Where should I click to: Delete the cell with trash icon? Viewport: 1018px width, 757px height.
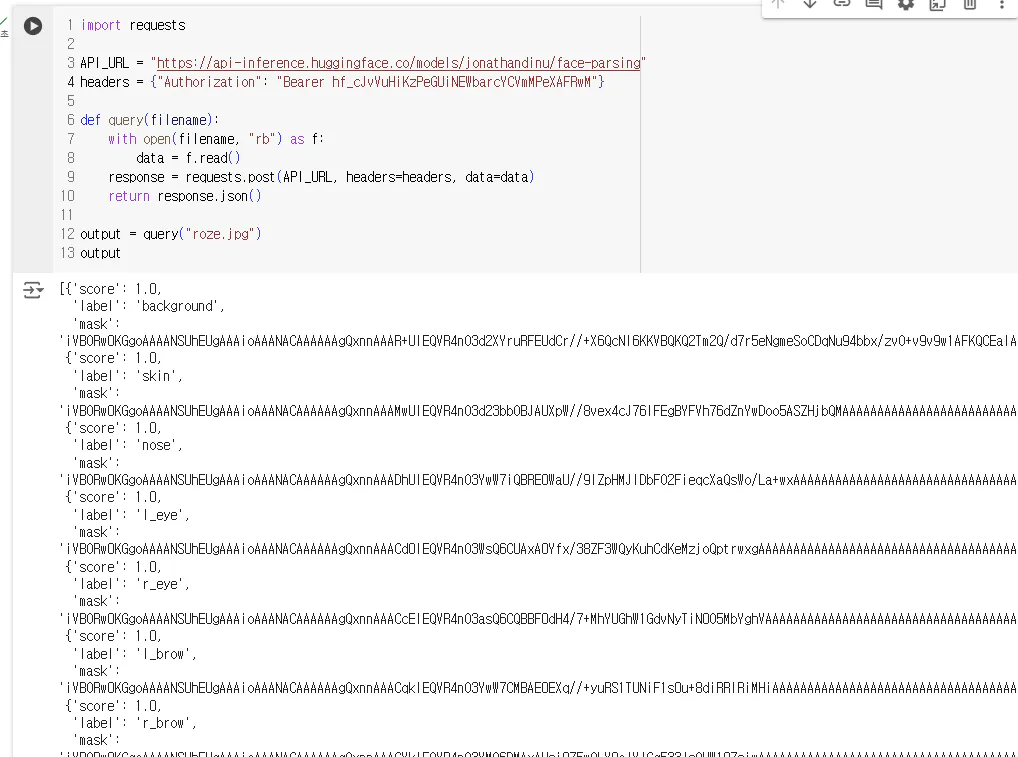[970, 4]
